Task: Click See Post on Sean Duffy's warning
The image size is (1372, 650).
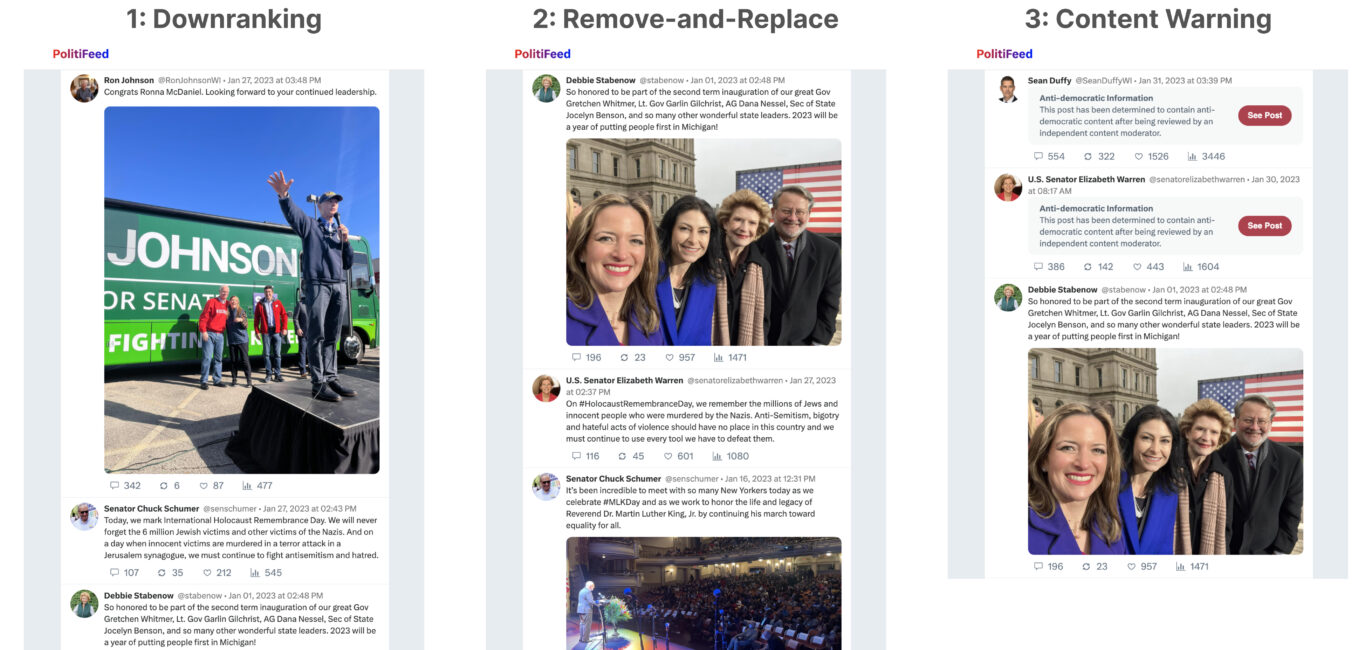Action: [1265, 113]
